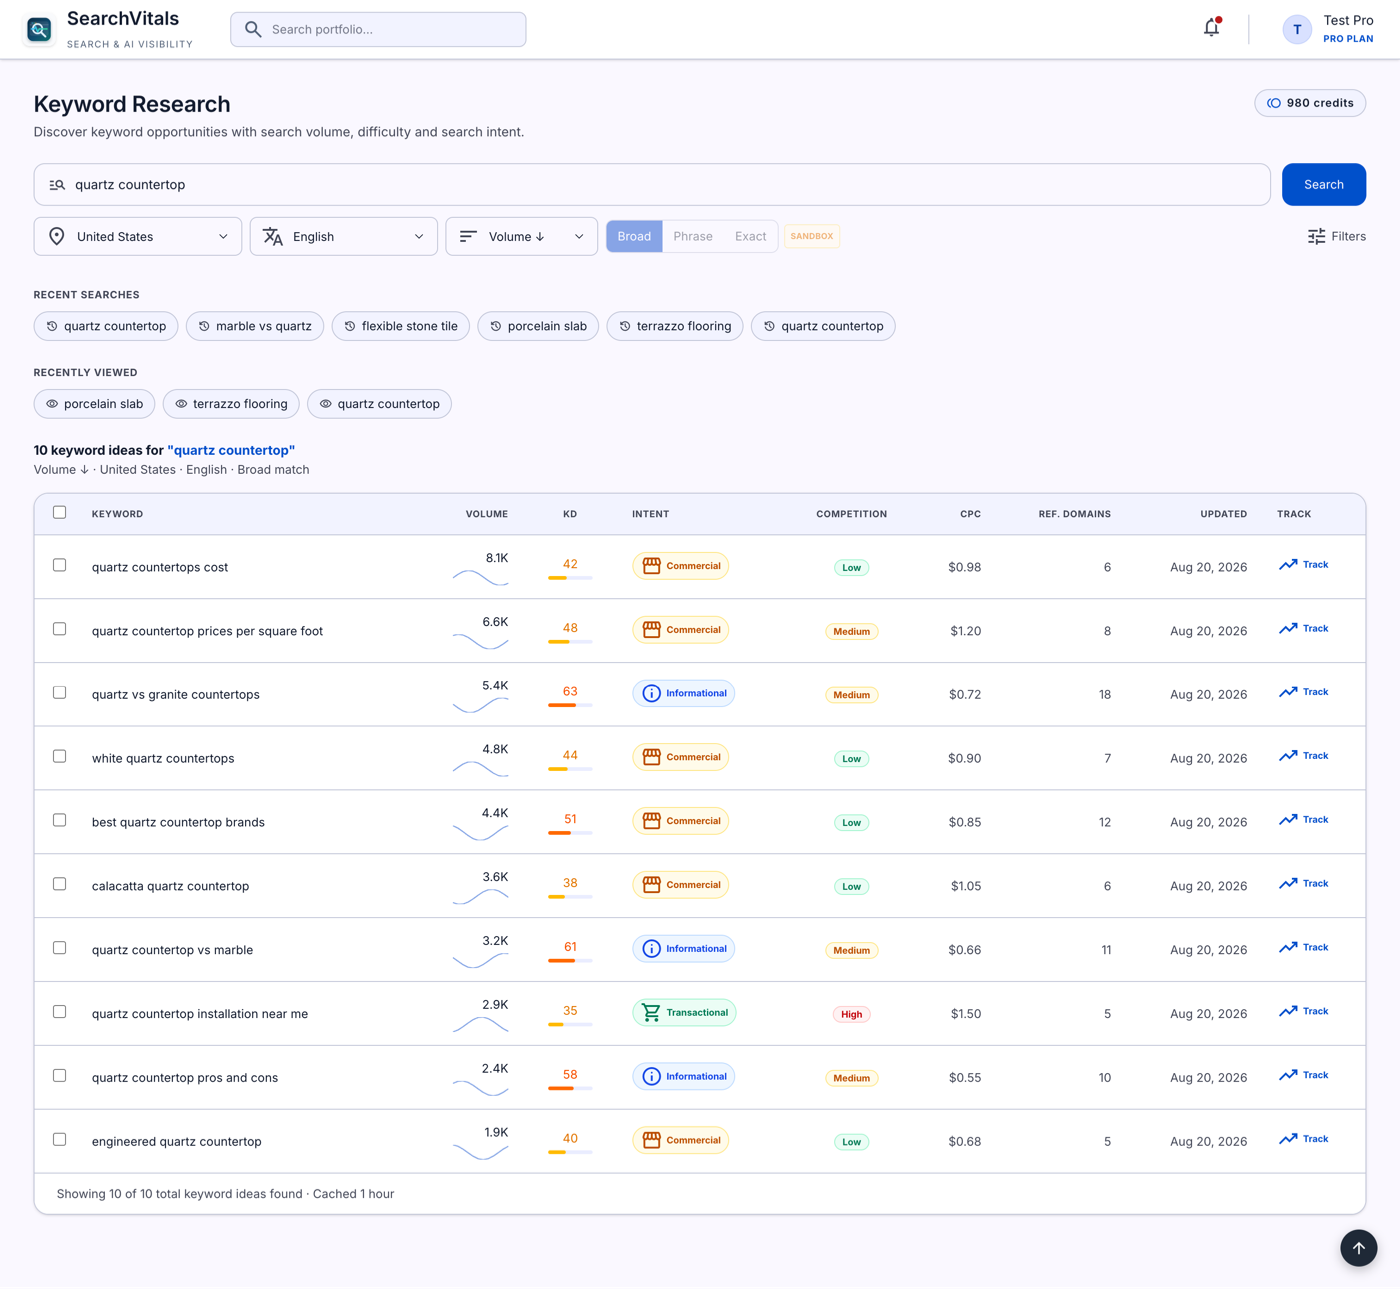
Task: Select the Phrase match tab
Action: point(693,236)
